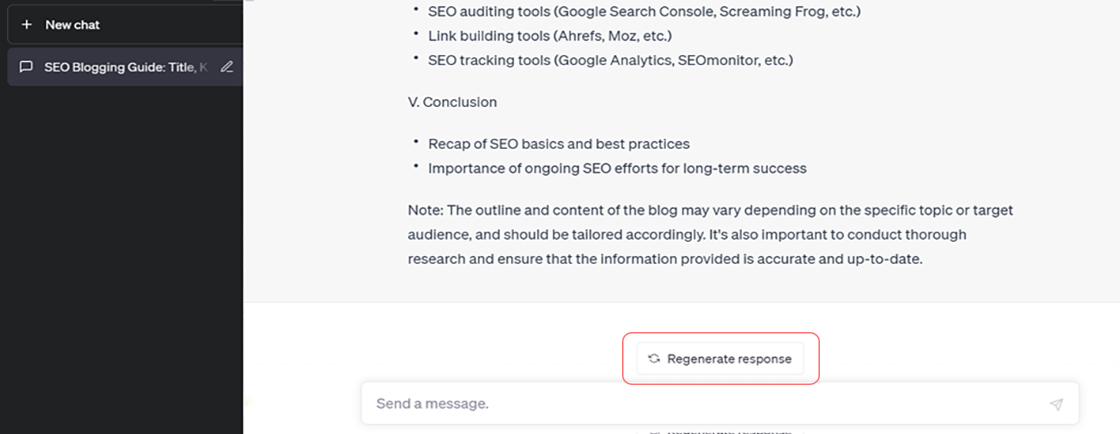Screen dimensions: 1120x434
Task: Click the paper plane send icon
Action: click(x=1056, y=404)
